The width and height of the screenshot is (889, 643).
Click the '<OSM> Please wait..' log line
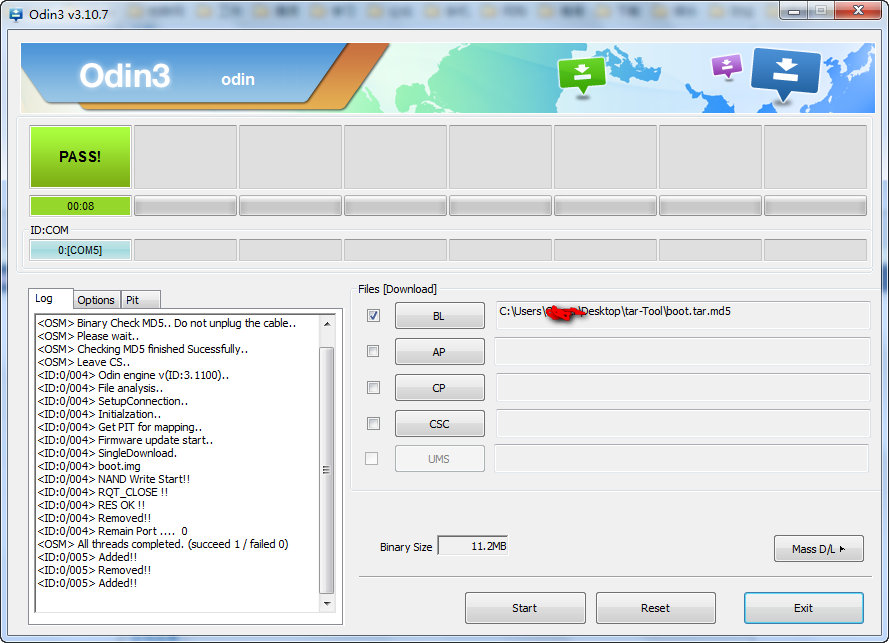(x=88, y=336)
